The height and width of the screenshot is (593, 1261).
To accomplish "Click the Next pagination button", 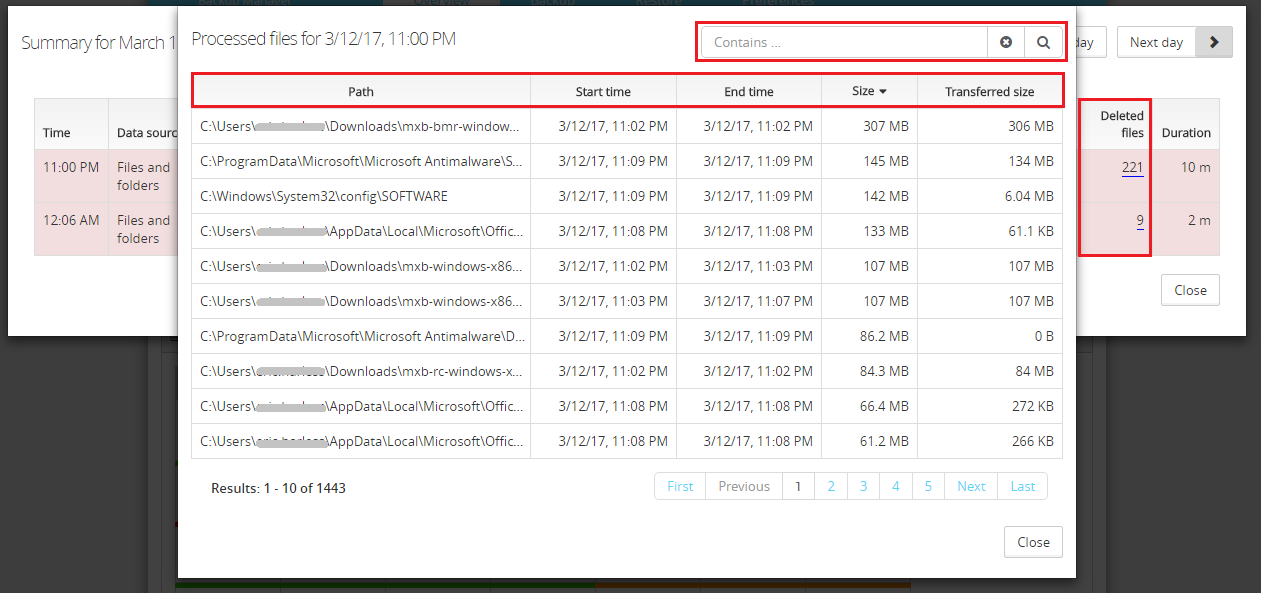I will coord(970,485).
